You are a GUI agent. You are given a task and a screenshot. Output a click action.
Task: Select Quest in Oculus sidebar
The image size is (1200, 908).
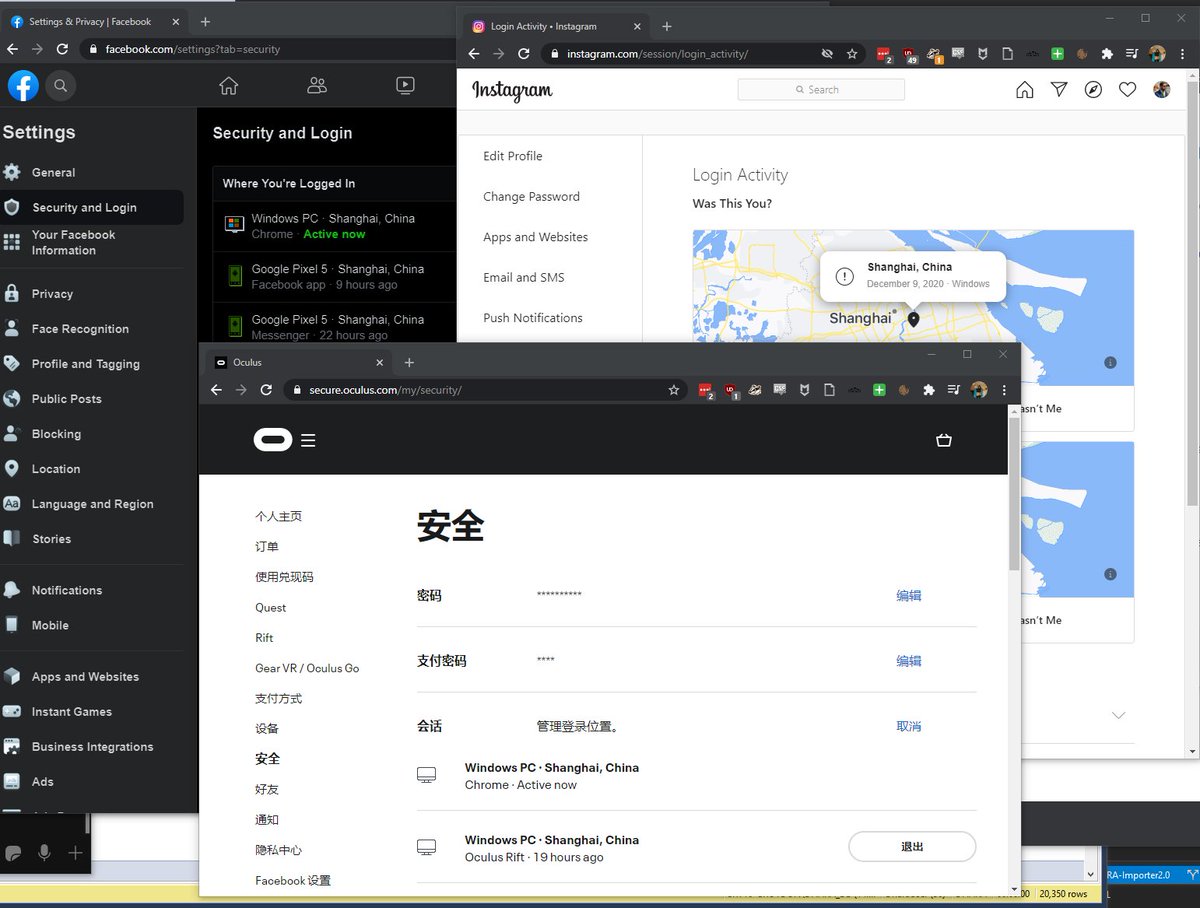[x=270, y=608]
